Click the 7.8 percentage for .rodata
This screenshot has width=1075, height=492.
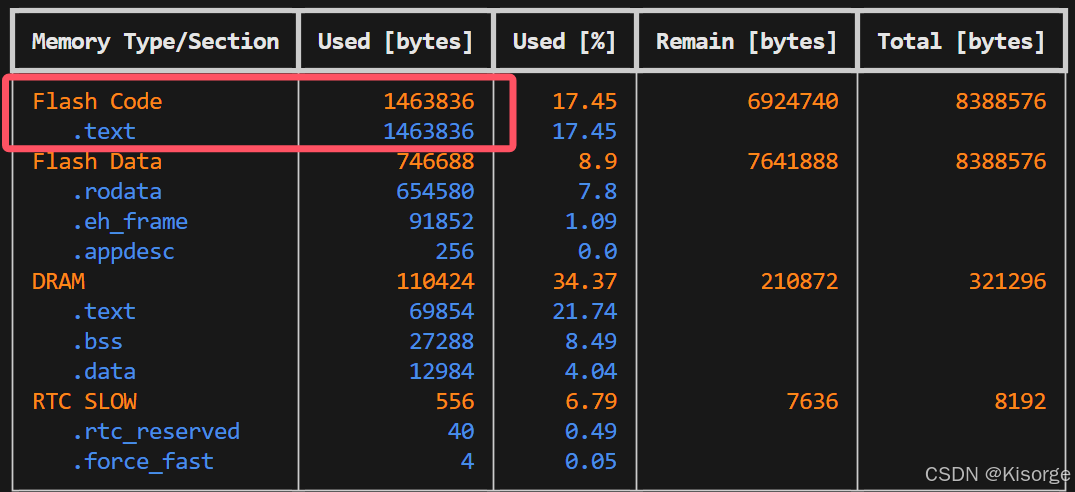[598, 191]
